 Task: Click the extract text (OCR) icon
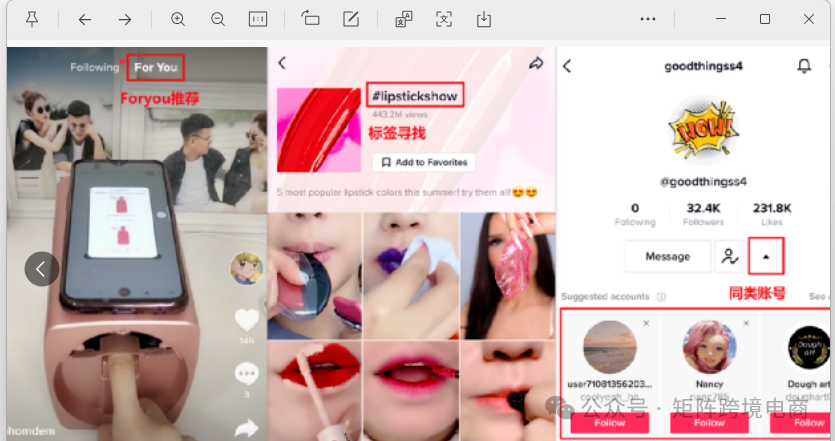point(444,19)
